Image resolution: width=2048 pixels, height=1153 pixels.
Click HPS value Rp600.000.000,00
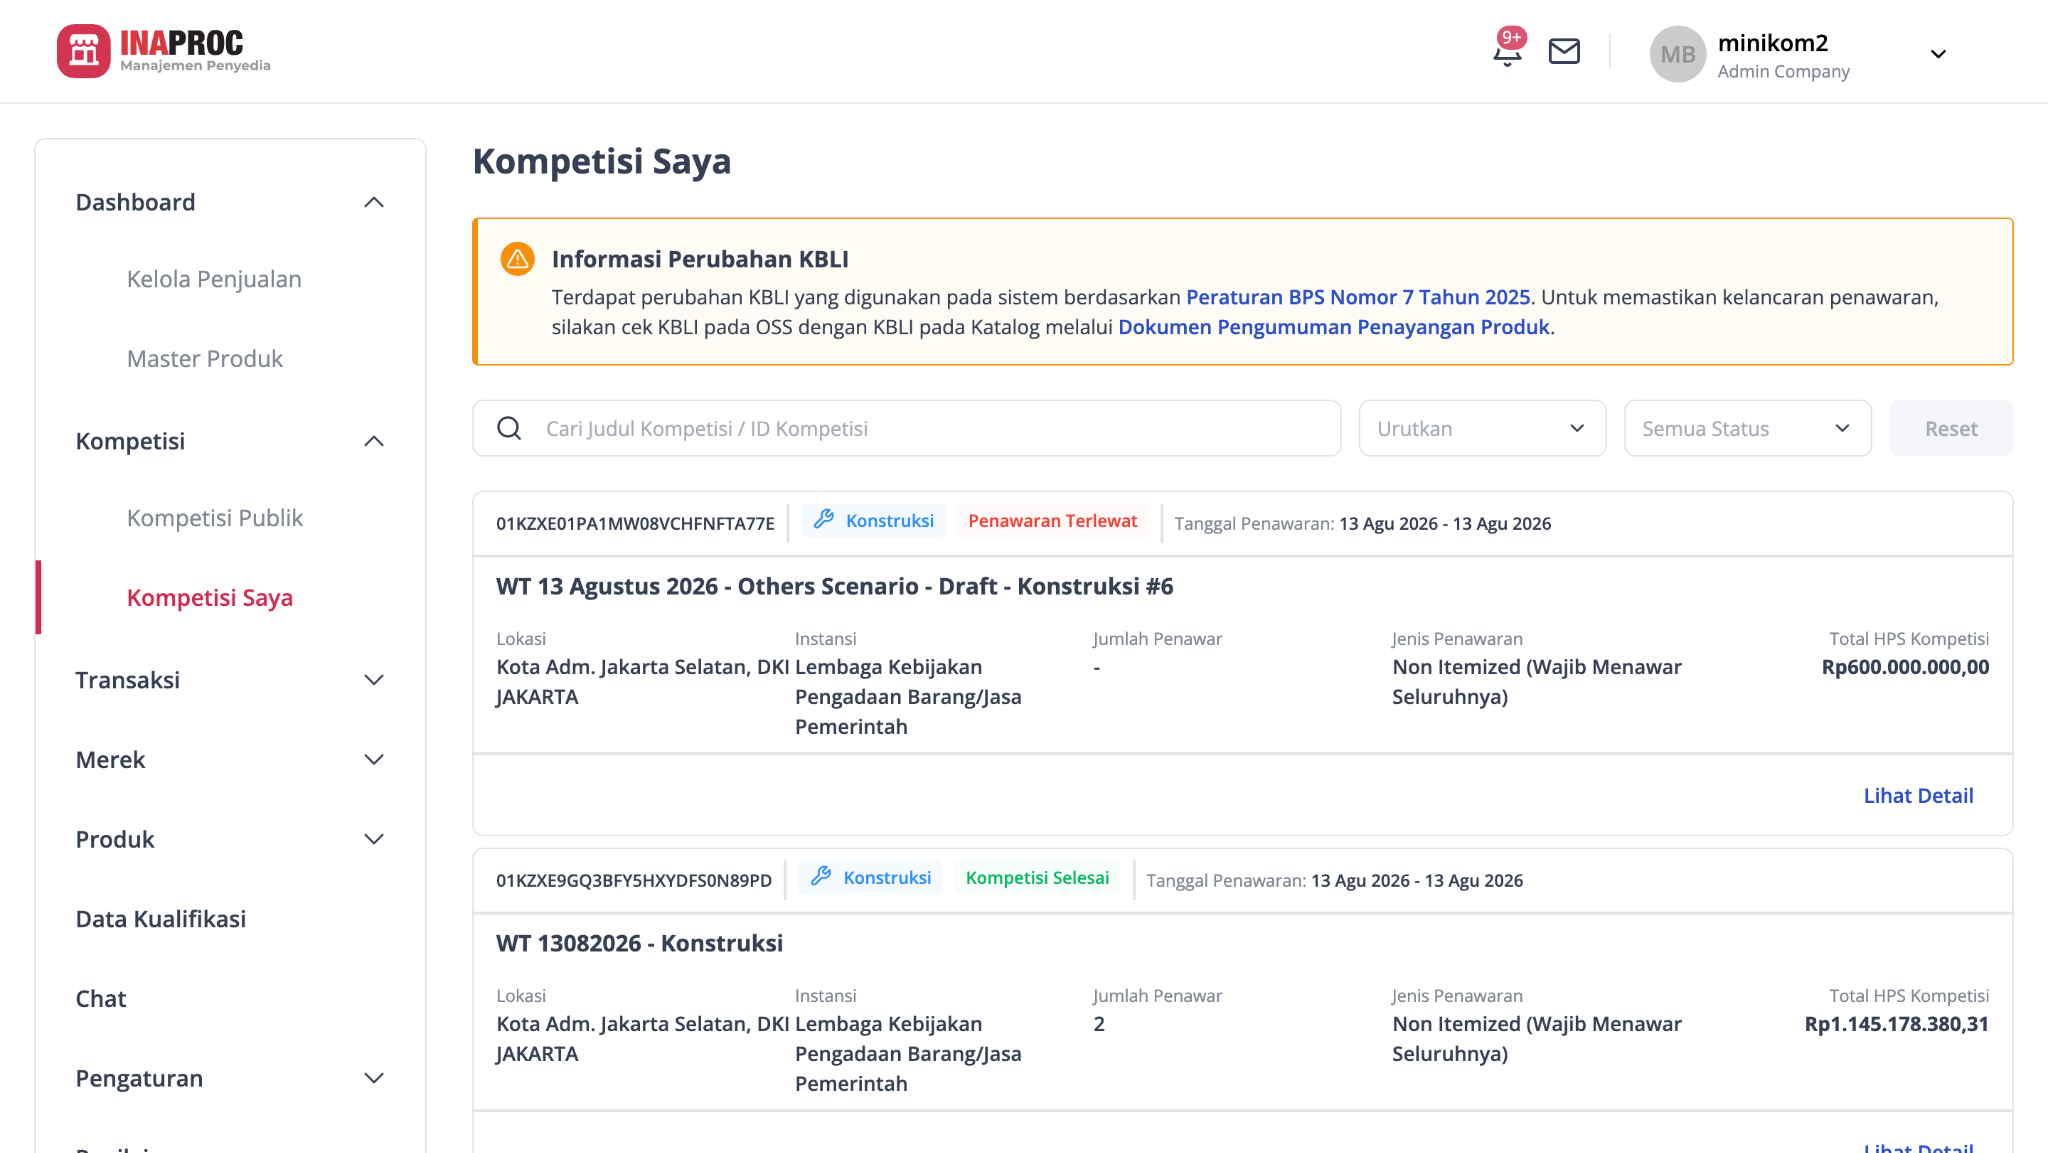pyautogui.click(x=1905, y=667)
